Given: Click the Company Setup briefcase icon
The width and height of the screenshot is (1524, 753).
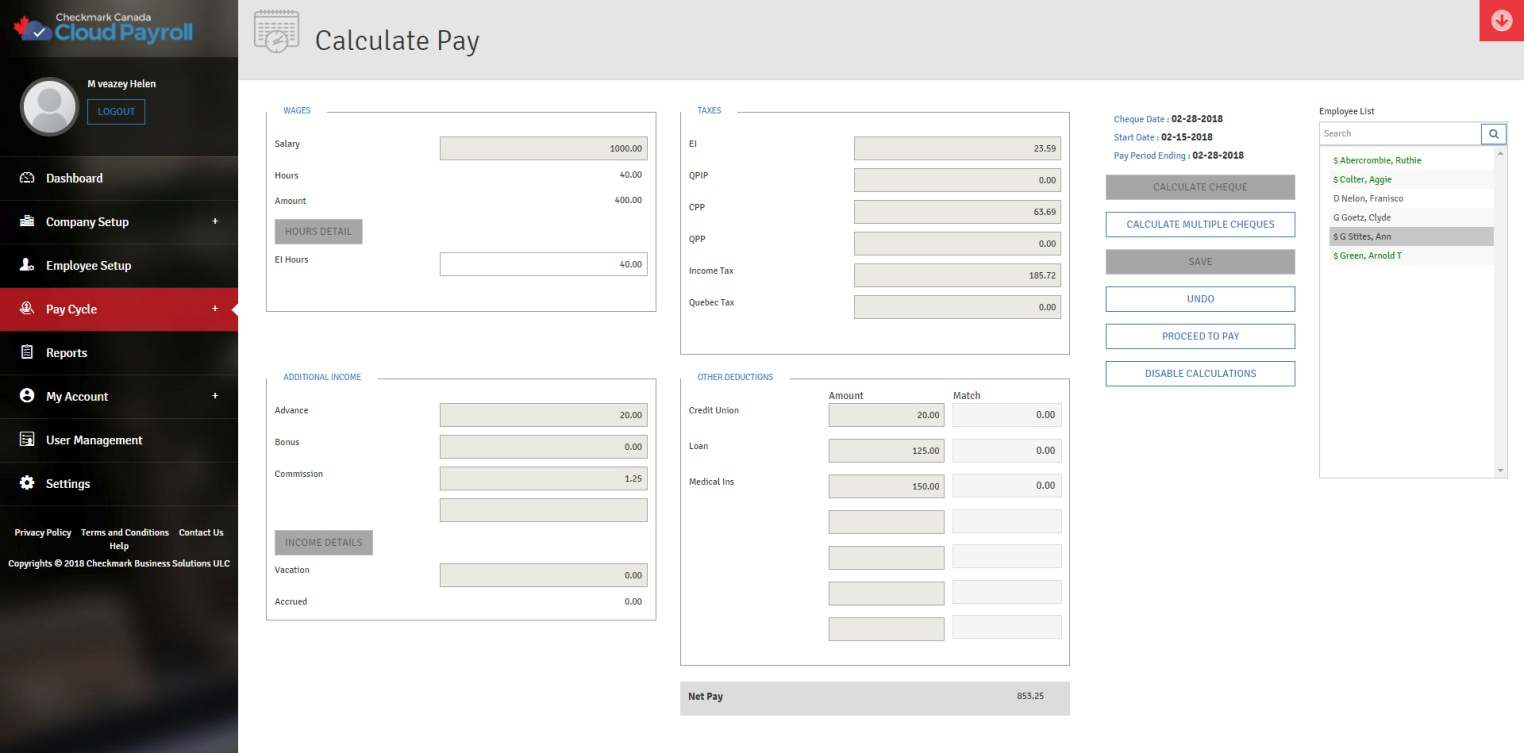Looking at the screenshot, I should tap(27, 222).
